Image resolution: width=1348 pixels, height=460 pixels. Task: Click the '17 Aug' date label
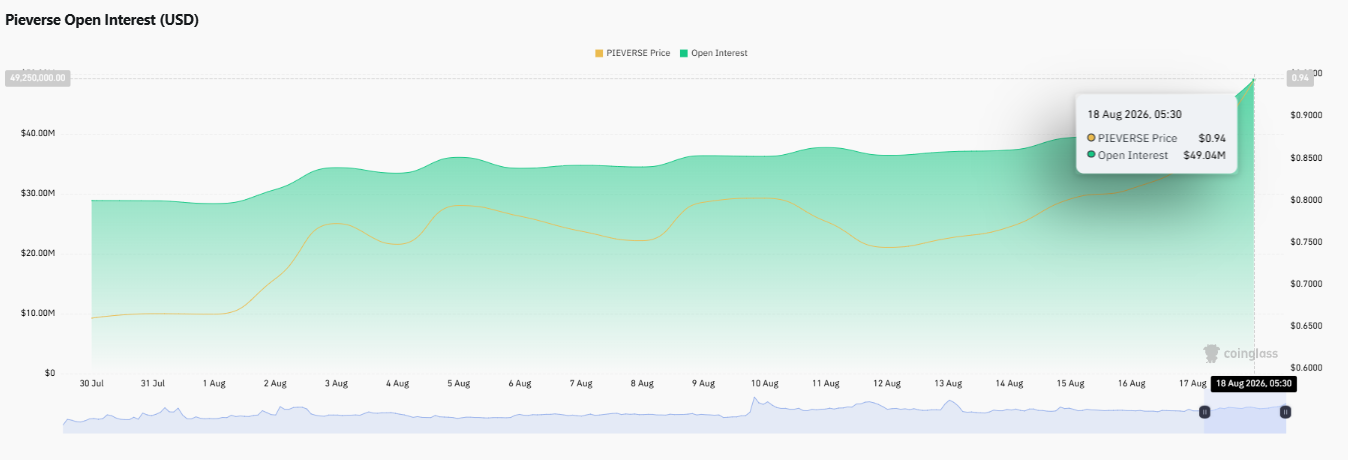click(1192, 383)
